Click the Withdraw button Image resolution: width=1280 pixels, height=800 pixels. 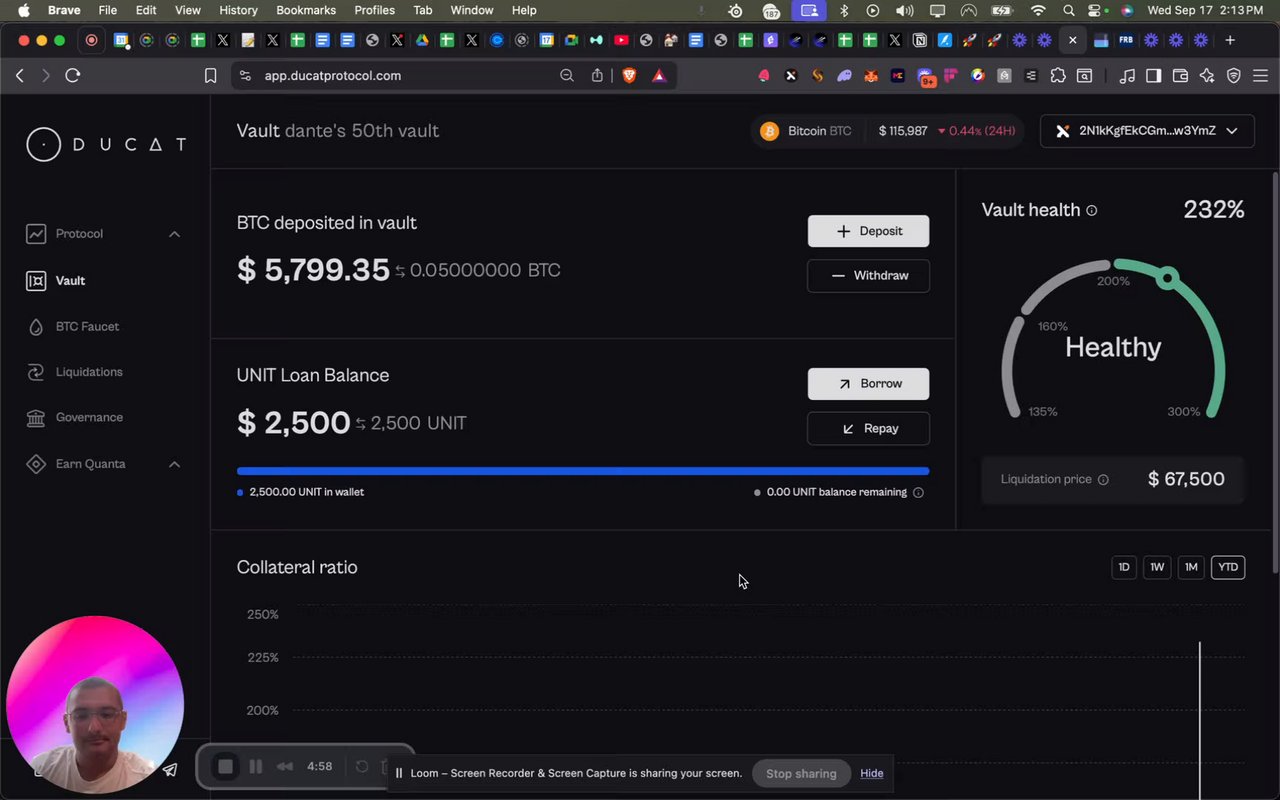click(868, 276)
